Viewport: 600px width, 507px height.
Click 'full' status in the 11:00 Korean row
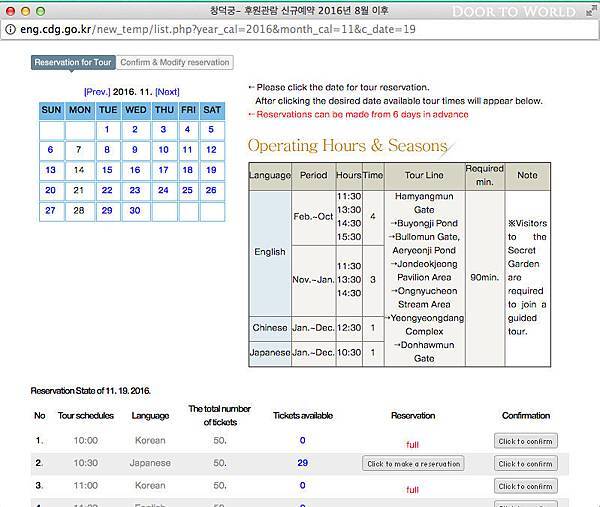pos(412,490)
